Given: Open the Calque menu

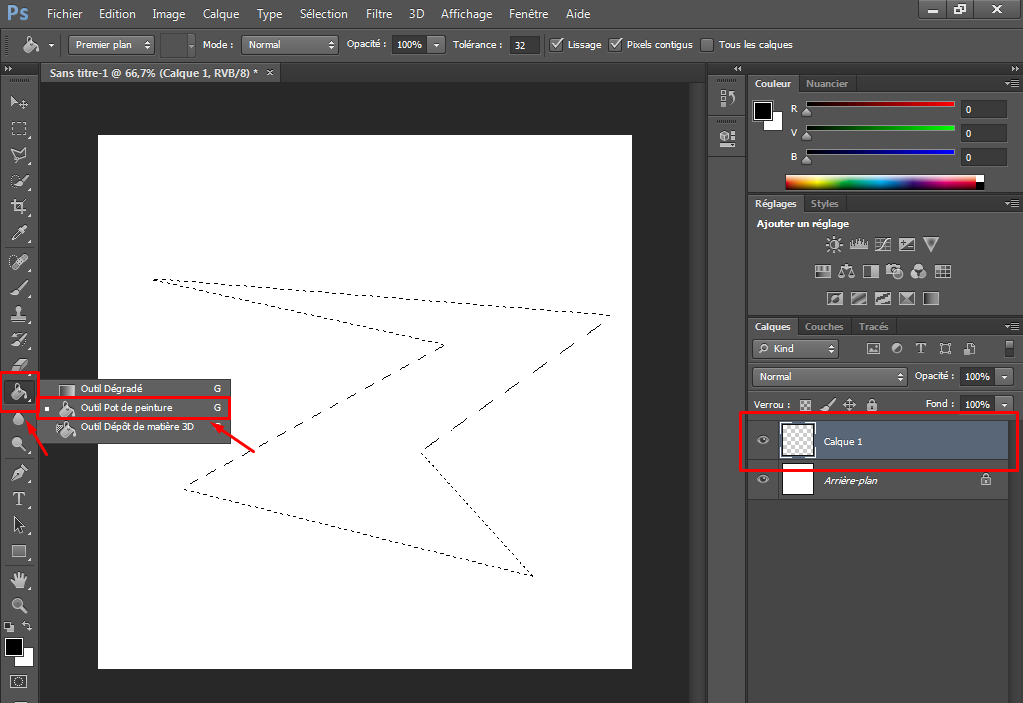Looking at the screenshot, I should (221, 14).
